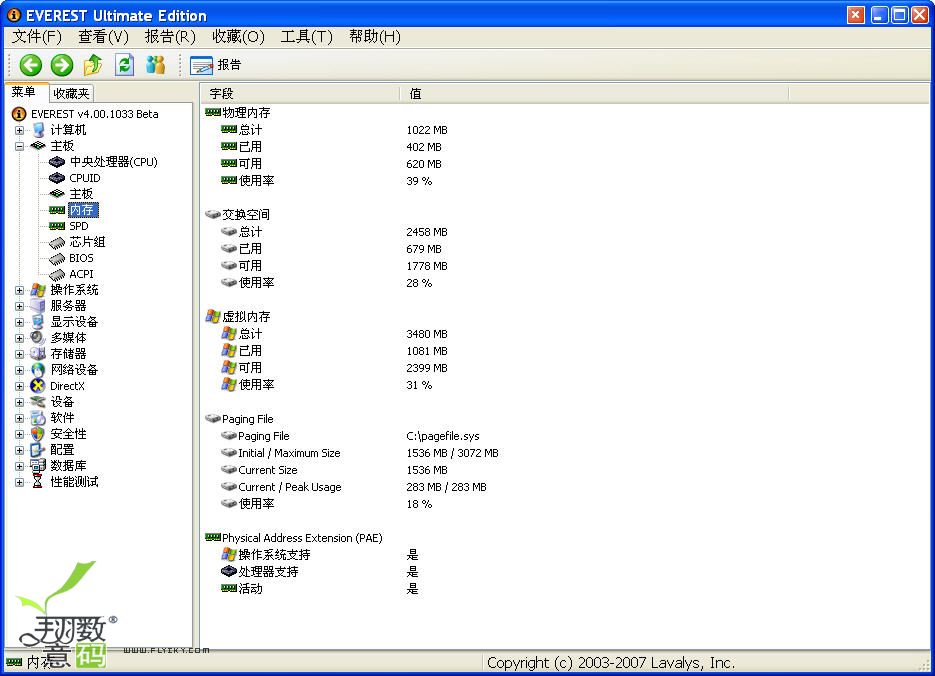Click the copyright Lavalys status bar text
This screenshot has width=935, height=676.
(x=611, y=663)
